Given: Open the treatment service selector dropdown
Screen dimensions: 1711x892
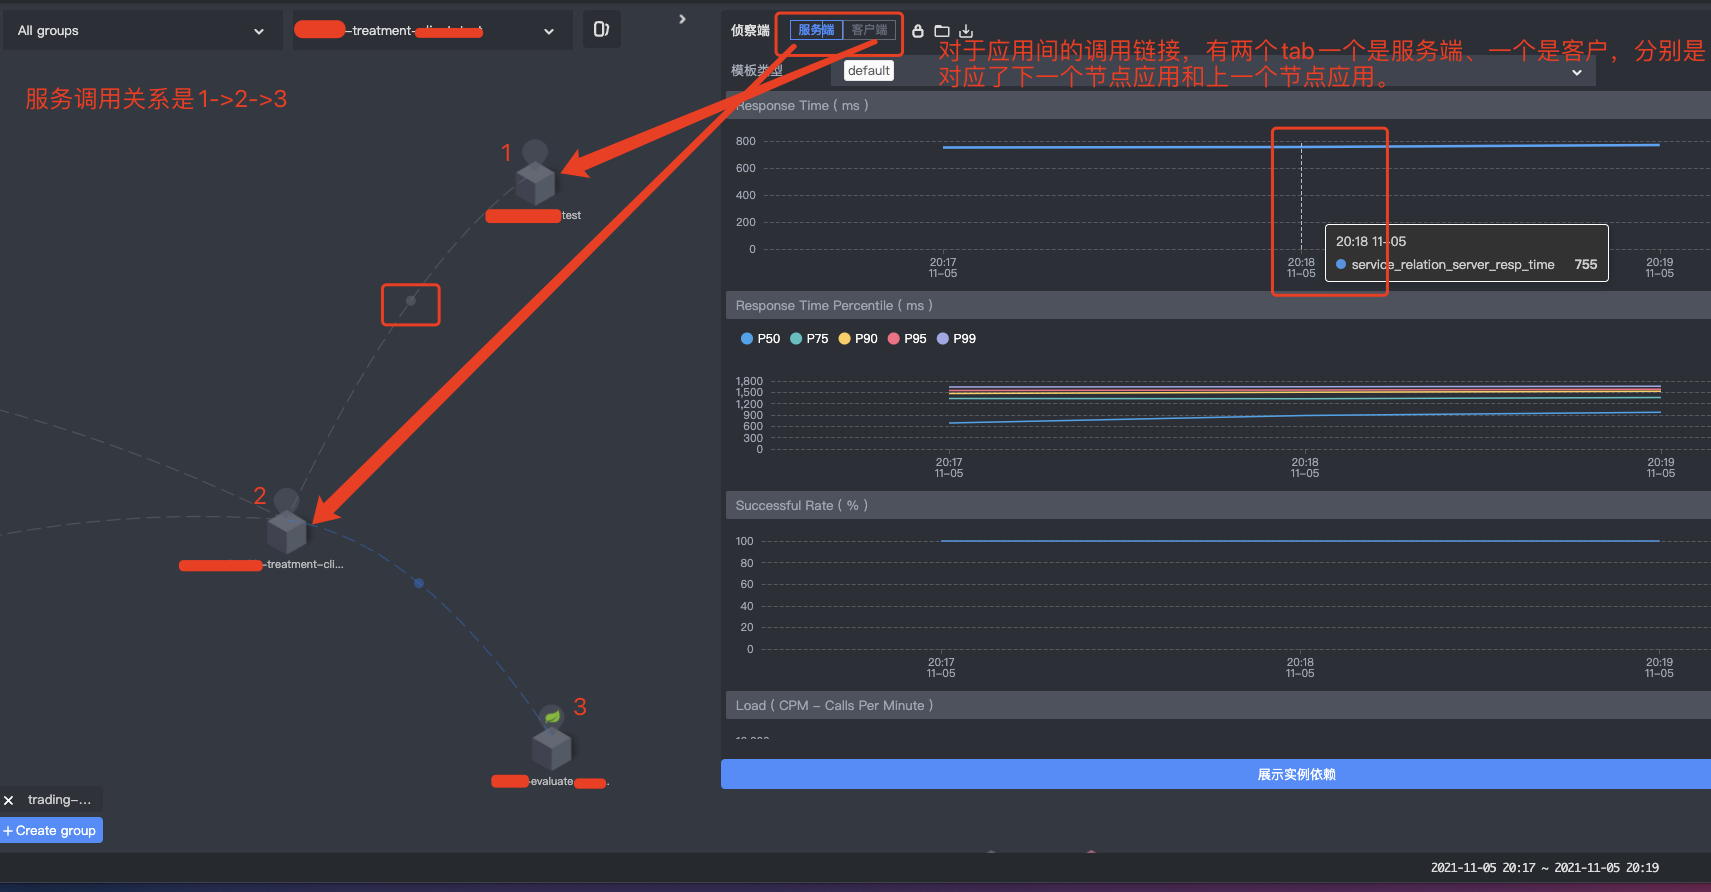Looking at the screenshot, I should 431,30.
